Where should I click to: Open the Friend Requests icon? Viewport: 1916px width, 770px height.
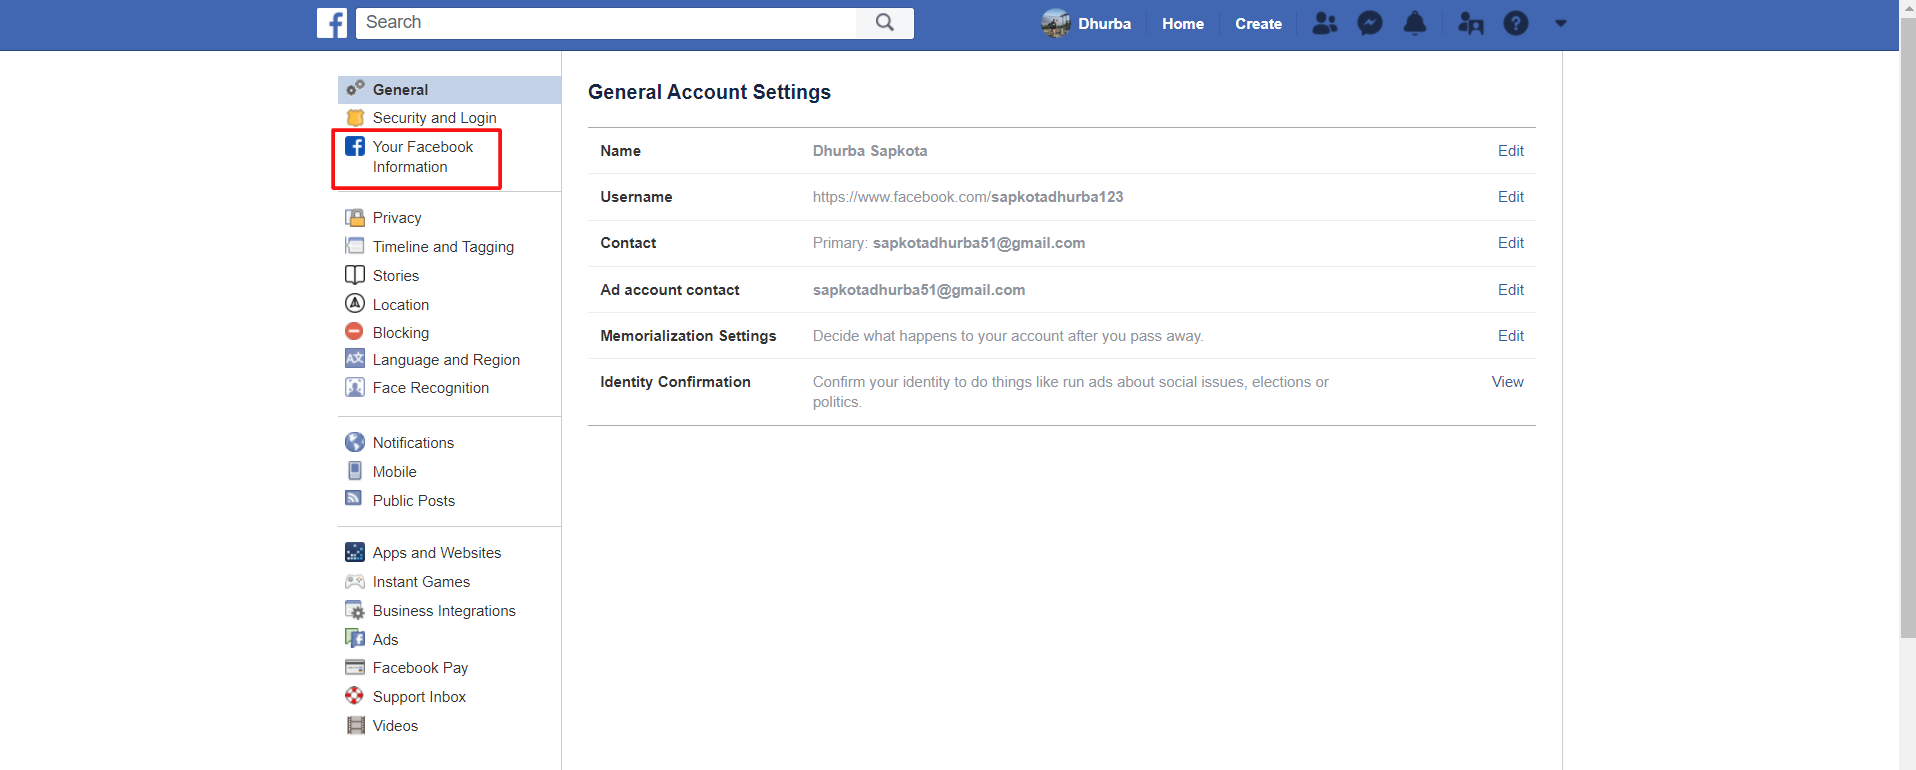pos(1325,23)
